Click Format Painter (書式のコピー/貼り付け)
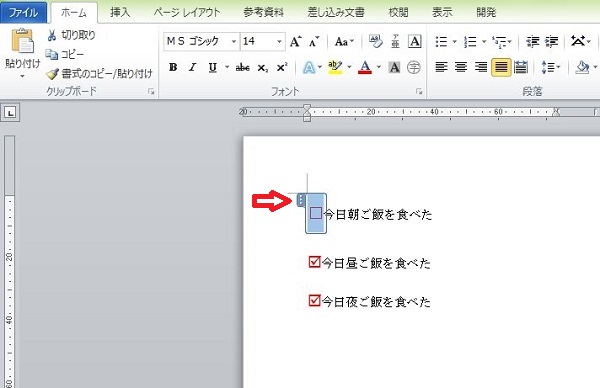Viewport: 600px width, 388px height. [x=99, y=73]
